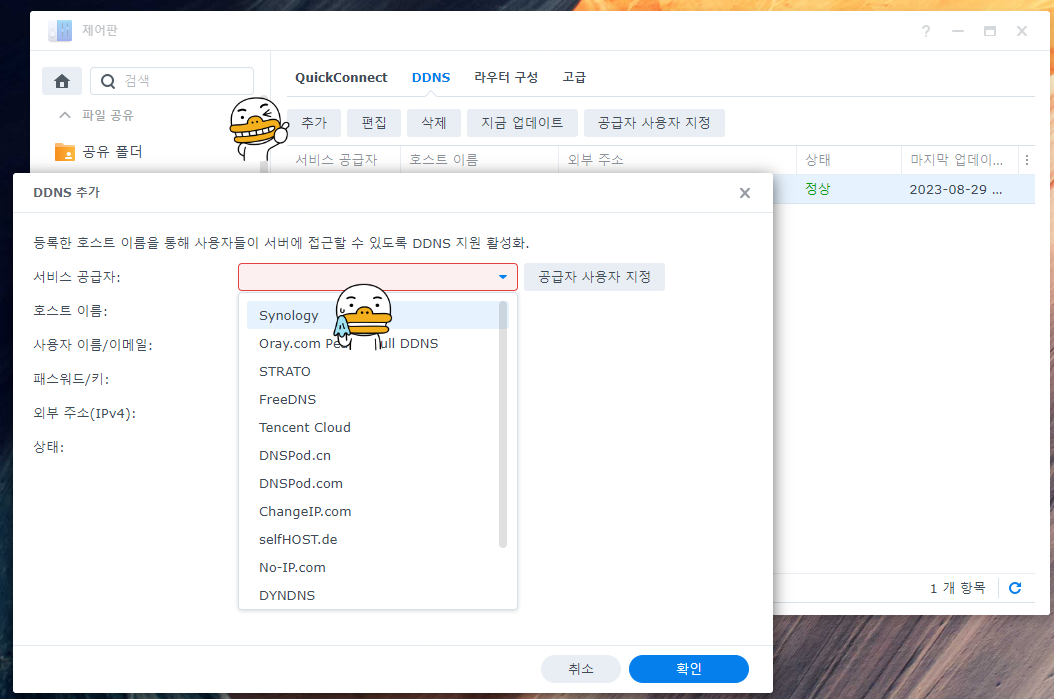The image size is (1054, 699).
Task: Sort by 상태 column header
Action: click(x=849, y=160)
